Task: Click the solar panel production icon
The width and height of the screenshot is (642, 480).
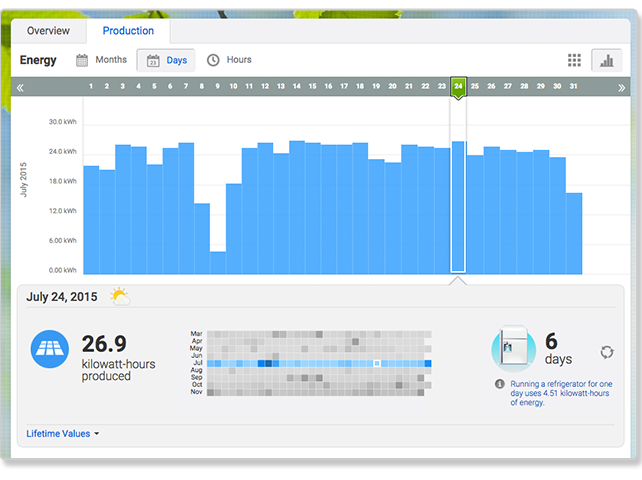Action: pyautogui.click(x=50, y=349)
